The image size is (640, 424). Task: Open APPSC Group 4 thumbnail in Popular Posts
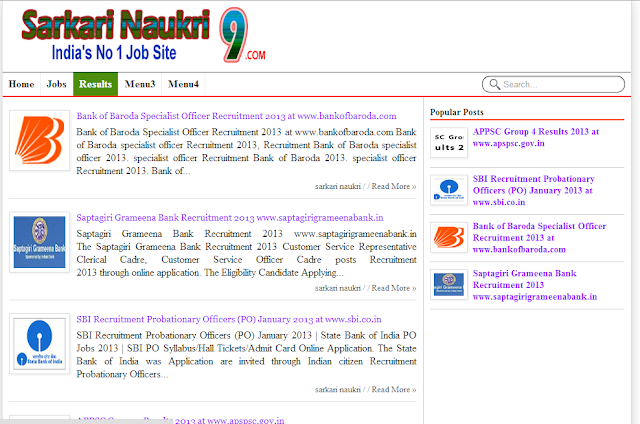tap(449, 142)
